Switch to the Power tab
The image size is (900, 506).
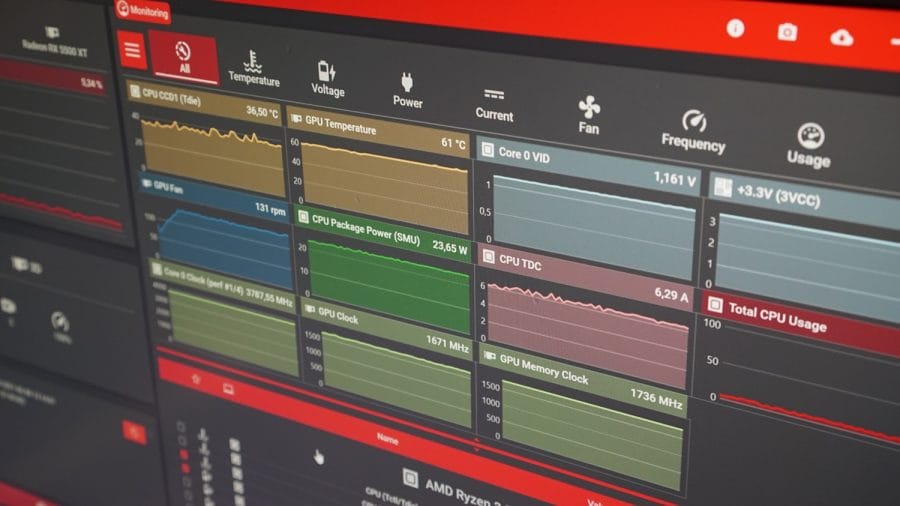tap(407, 90)
